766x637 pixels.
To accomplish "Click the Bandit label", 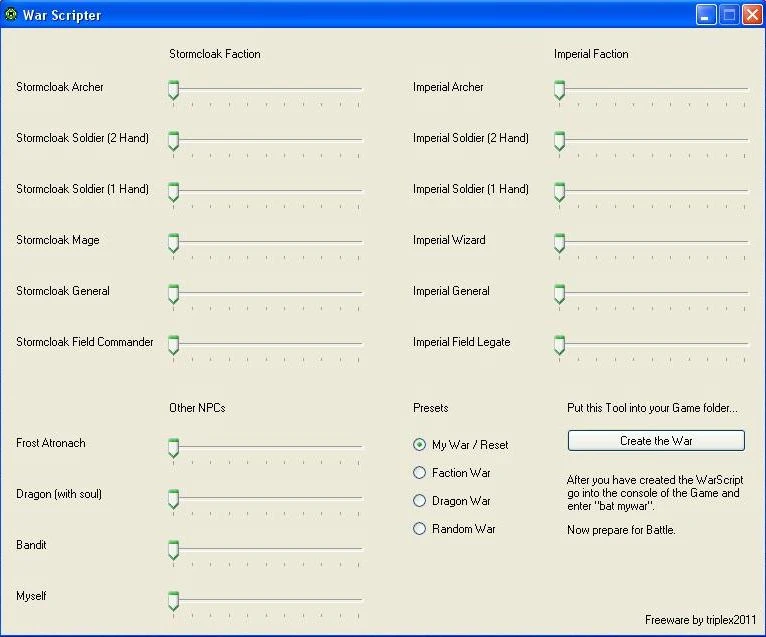I will coord(31,545).
